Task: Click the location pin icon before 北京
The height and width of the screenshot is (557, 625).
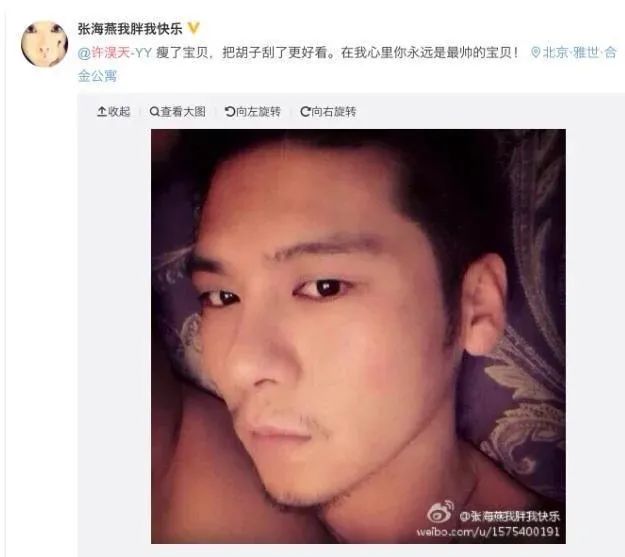Action: [536, 52]
